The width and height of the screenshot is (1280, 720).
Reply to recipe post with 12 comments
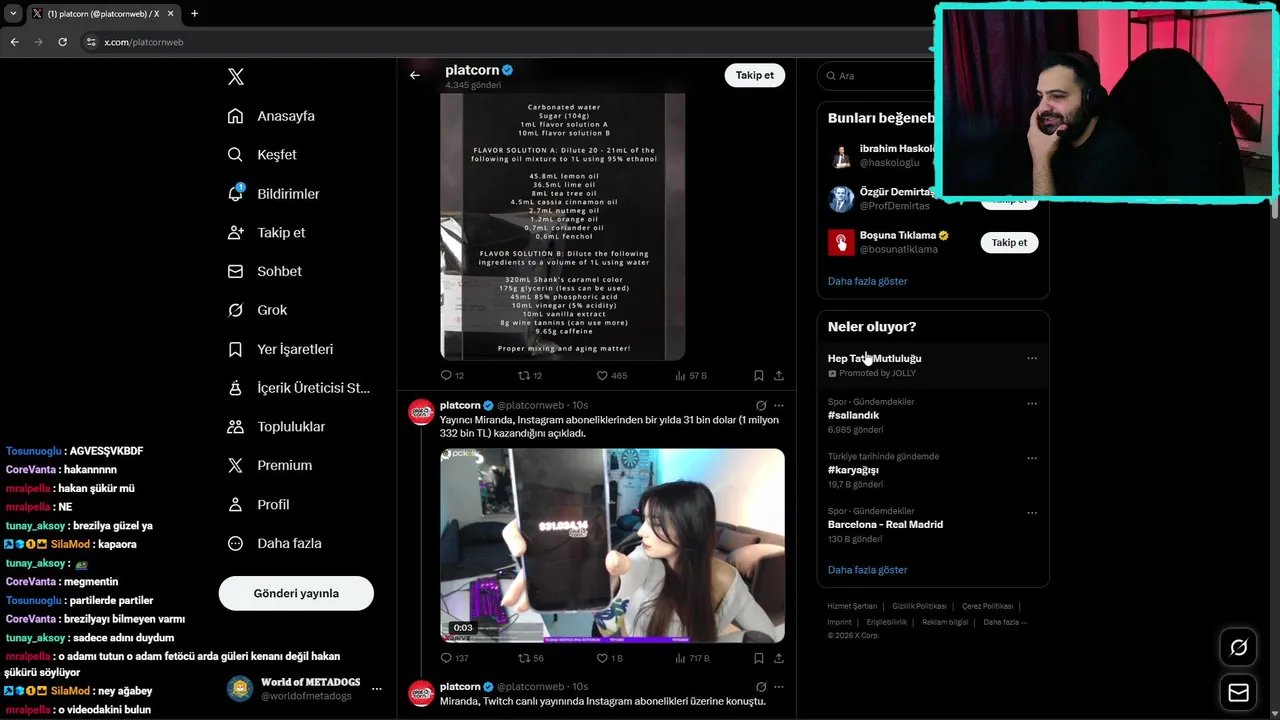tap(452, 376)
